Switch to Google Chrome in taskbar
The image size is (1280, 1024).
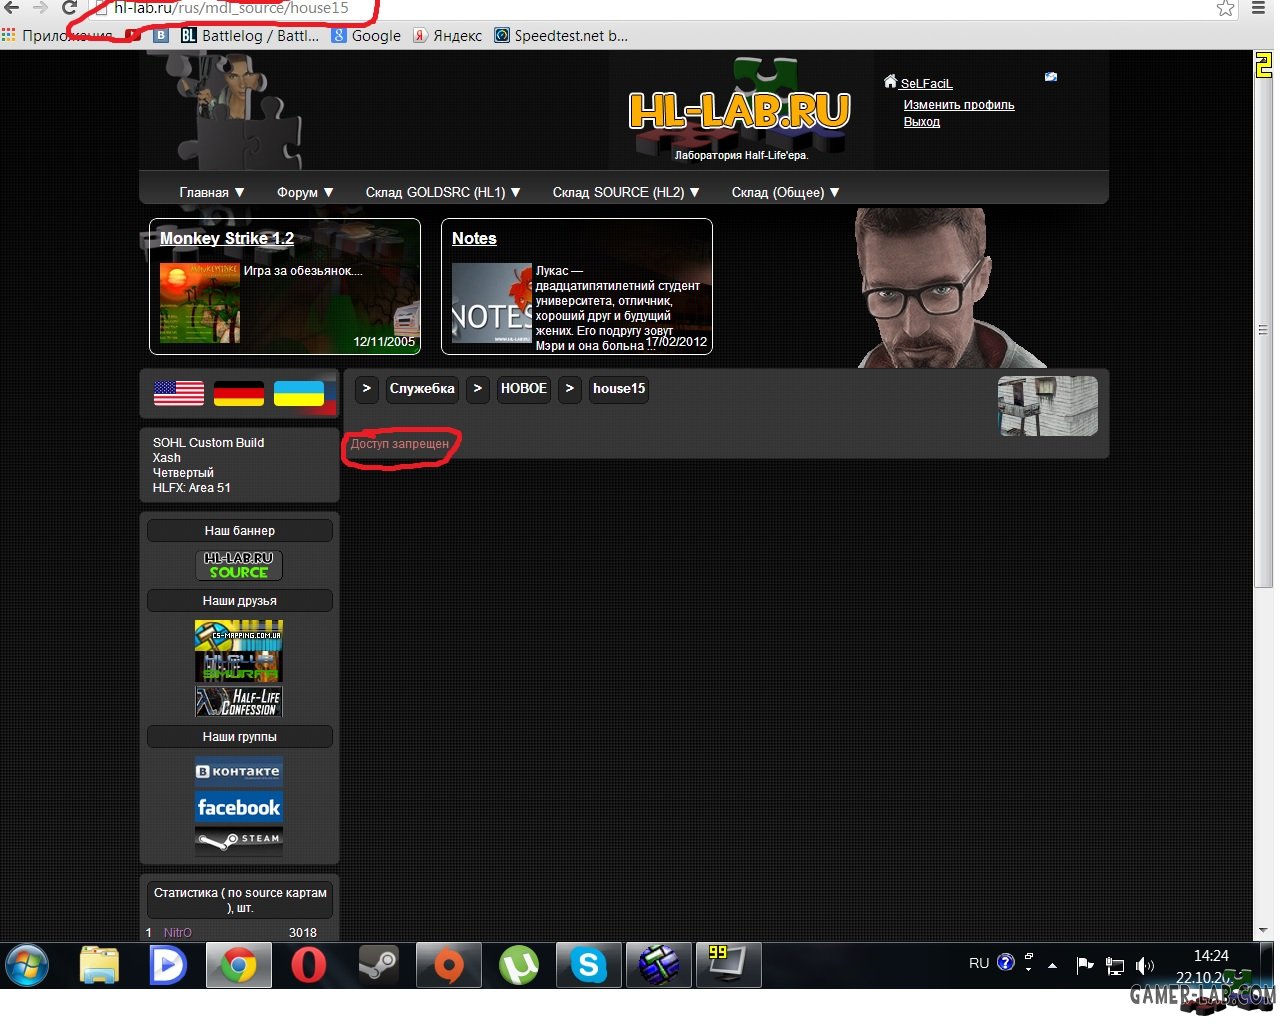(239, 966)
